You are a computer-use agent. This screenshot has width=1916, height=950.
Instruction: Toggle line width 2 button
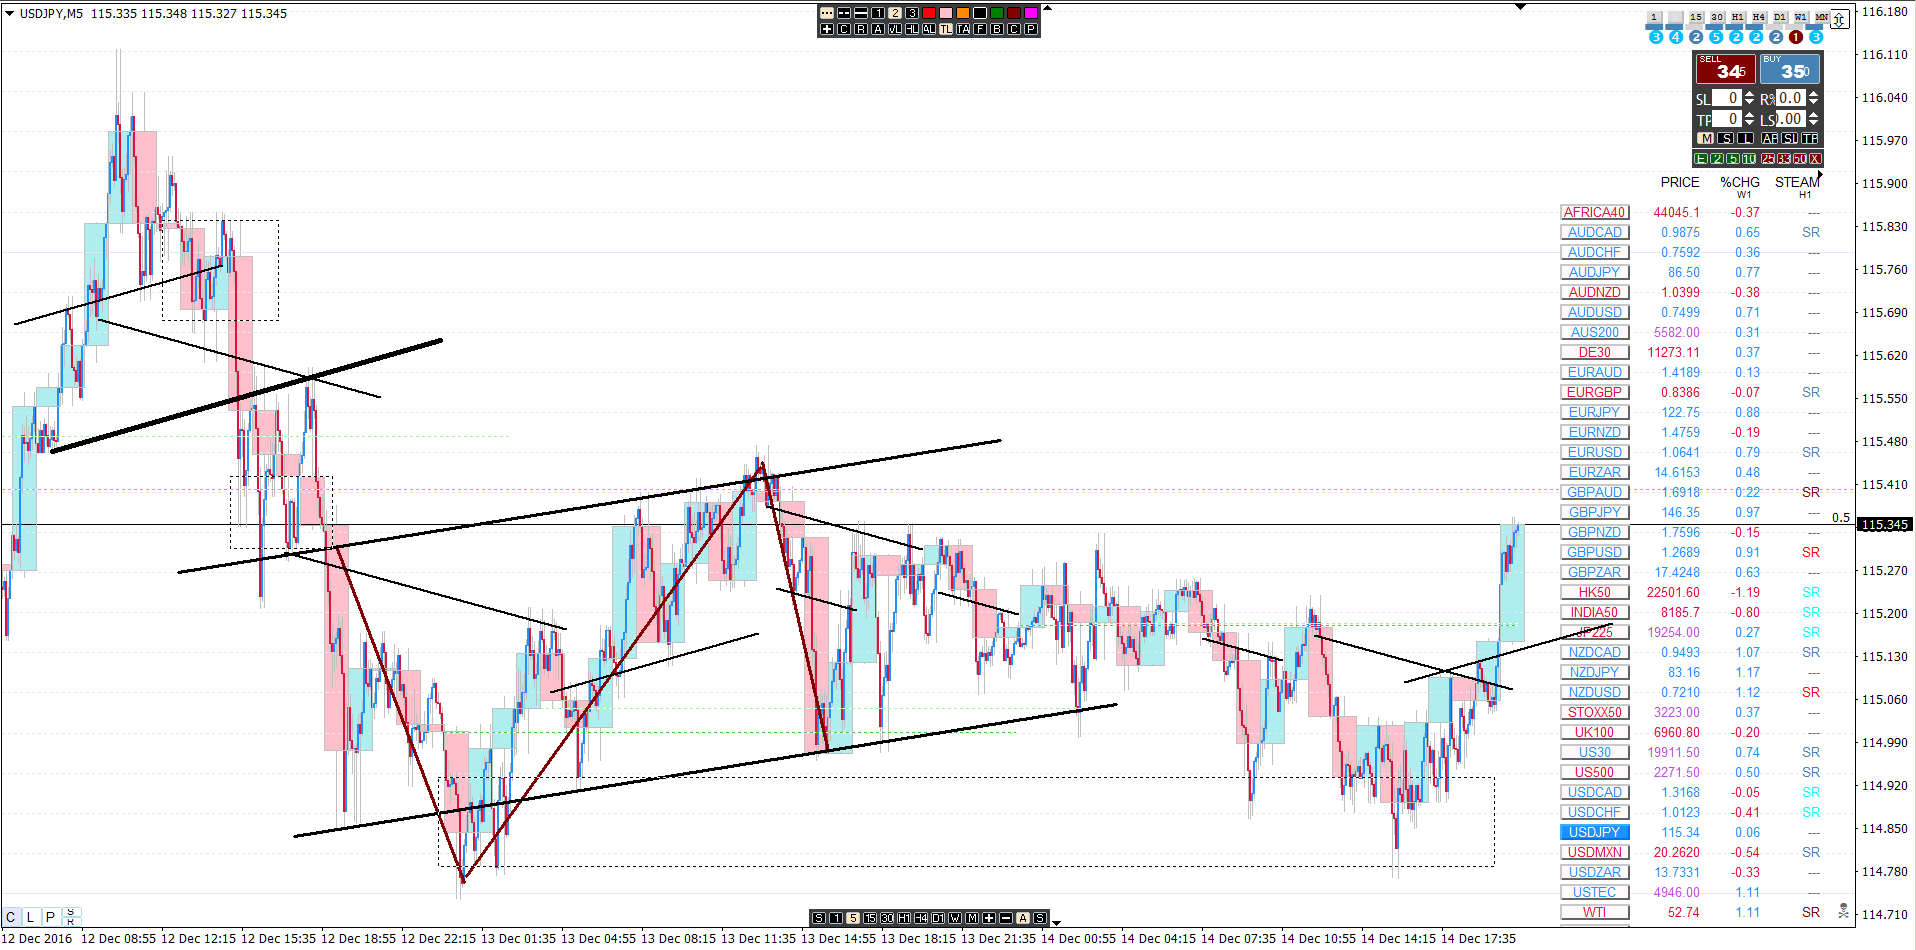point(895,13)
